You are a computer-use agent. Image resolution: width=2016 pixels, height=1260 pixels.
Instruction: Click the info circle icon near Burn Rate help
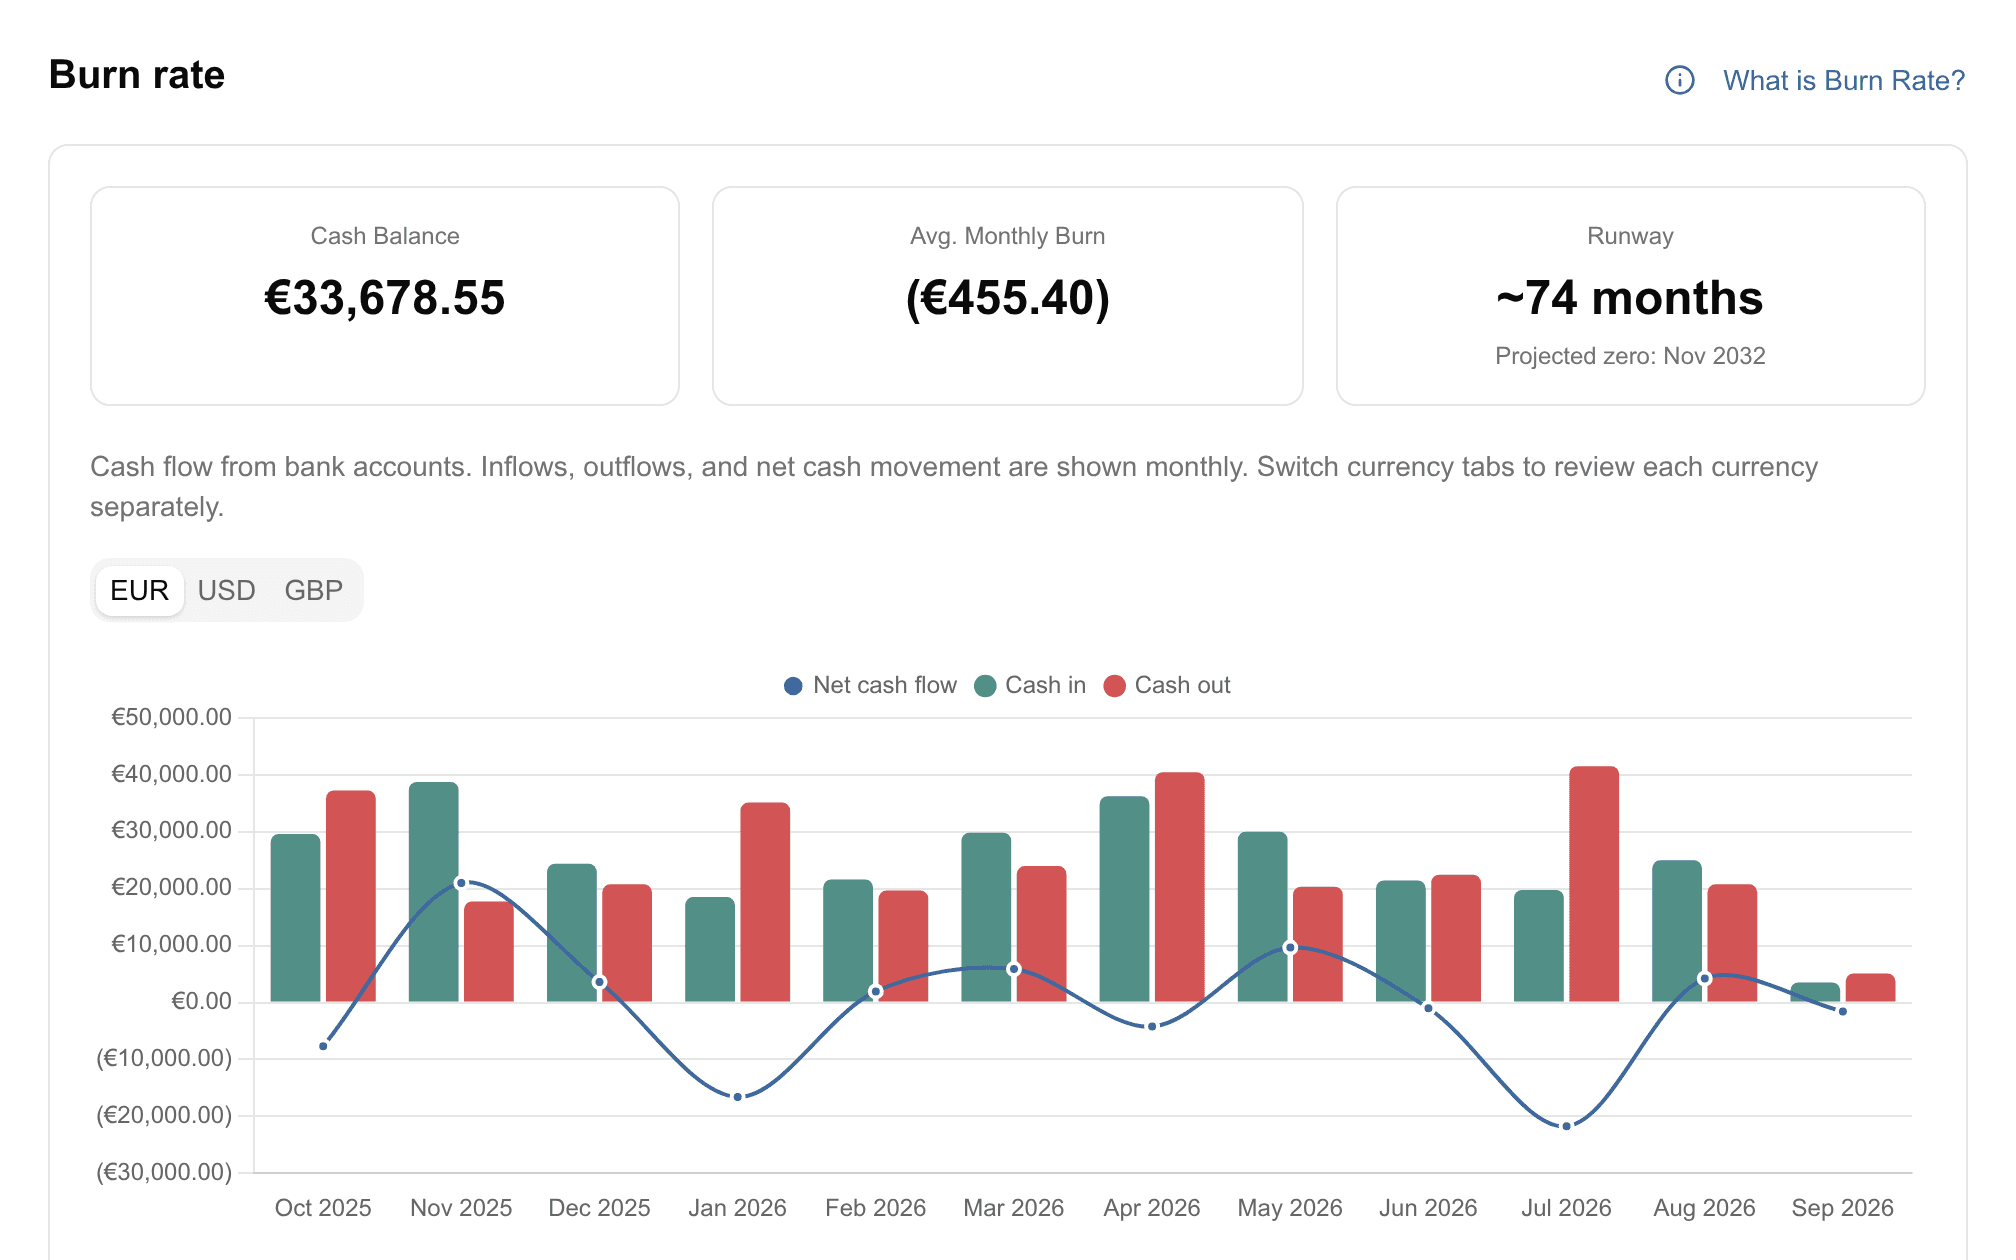(1679, 80)
